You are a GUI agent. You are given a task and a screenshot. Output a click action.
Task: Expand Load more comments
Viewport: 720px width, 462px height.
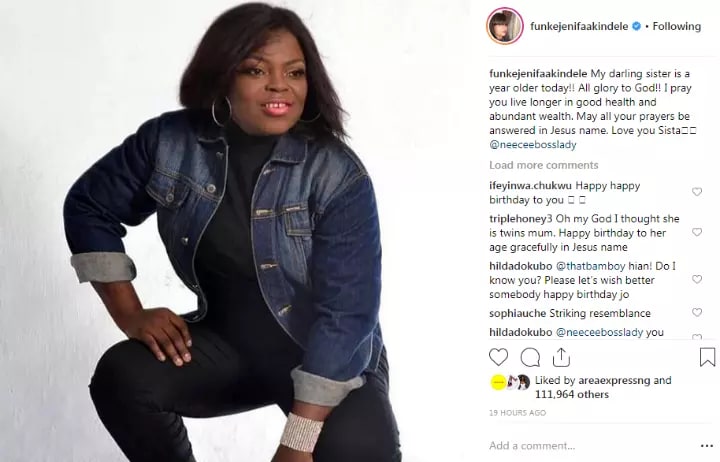(x=544, y=165)
